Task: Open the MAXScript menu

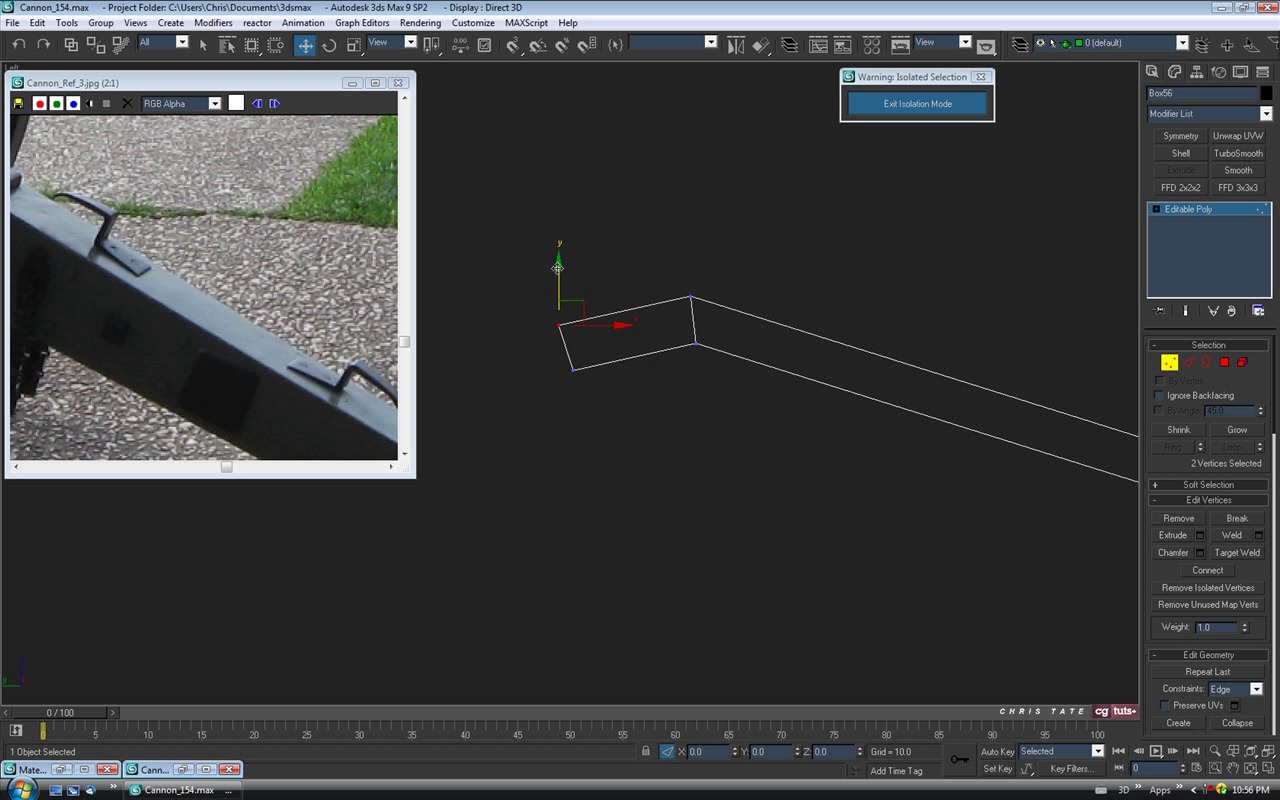Action: coord(526,22)
